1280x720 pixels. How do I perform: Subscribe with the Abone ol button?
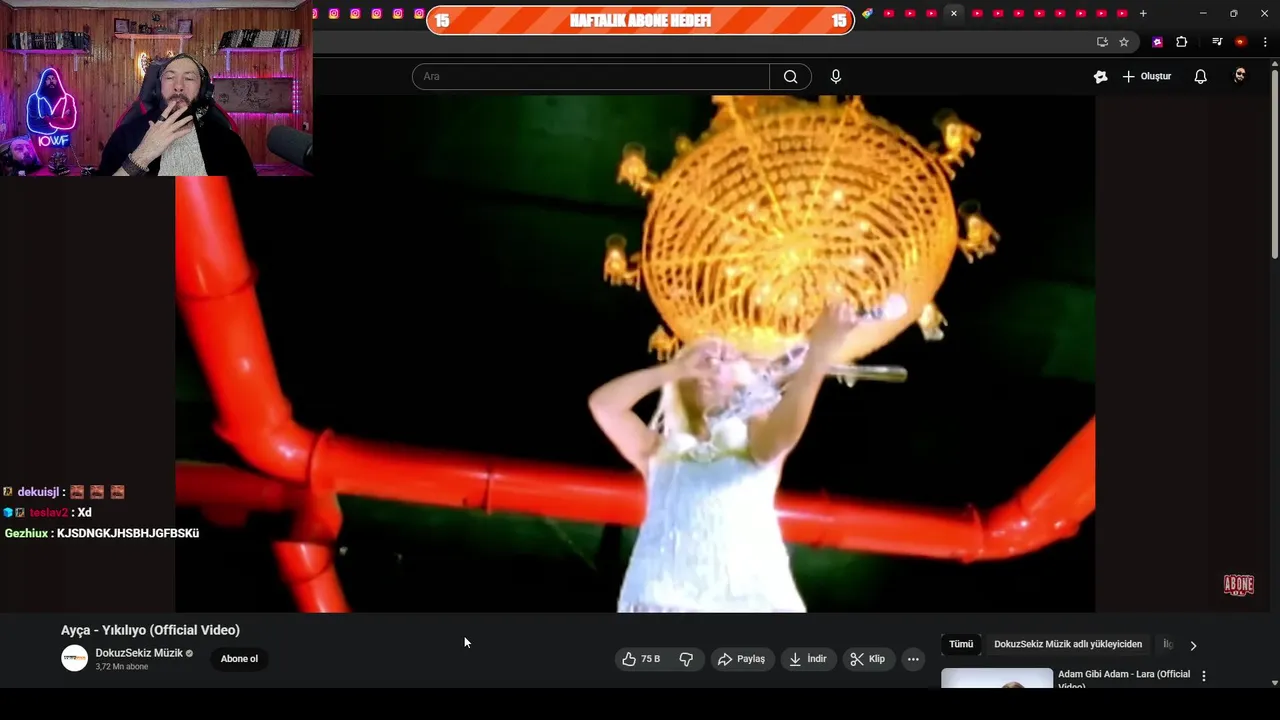click(239, 659)
